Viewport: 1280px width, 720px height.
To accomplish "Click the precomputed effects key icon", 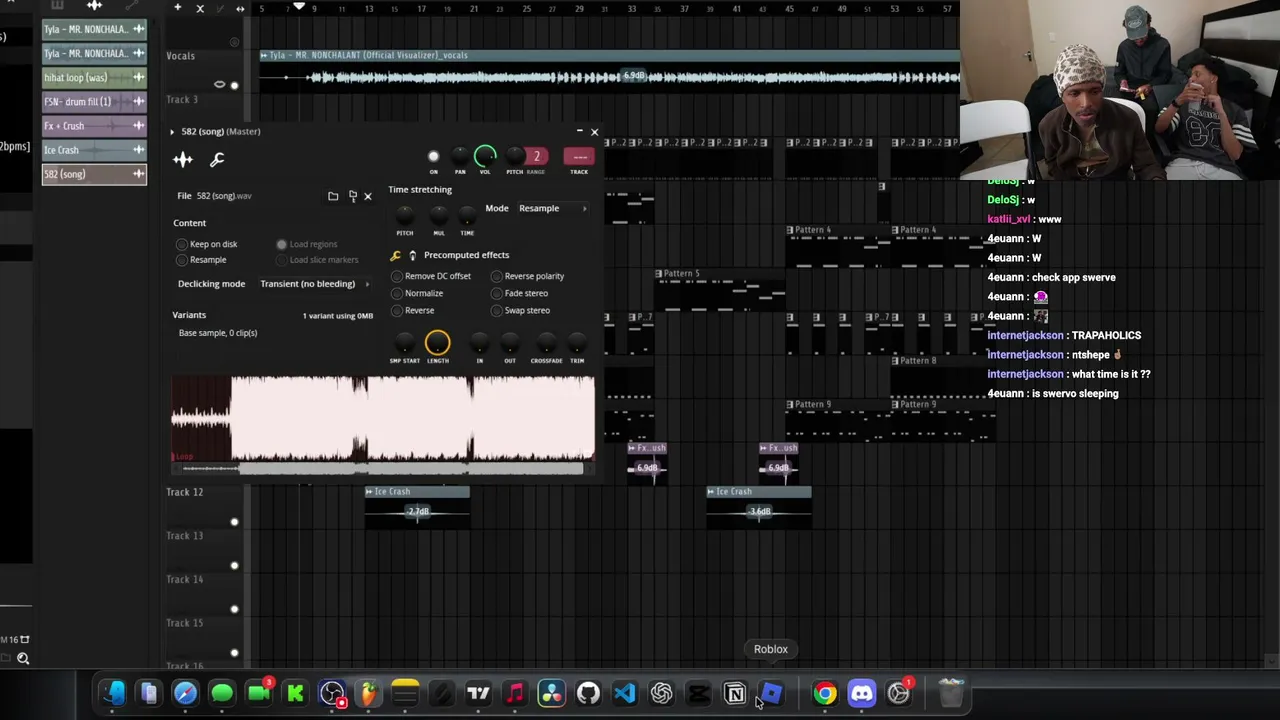I will tap(396, 256).
